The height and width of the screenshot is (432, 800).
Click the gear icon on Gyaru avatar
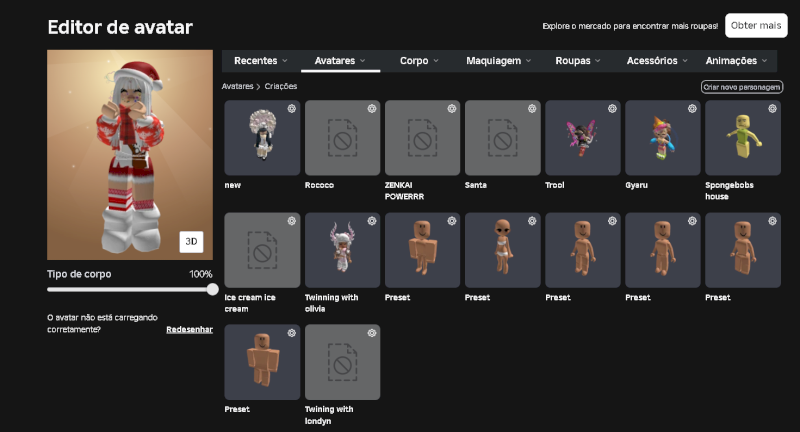(x=692, y=109)
